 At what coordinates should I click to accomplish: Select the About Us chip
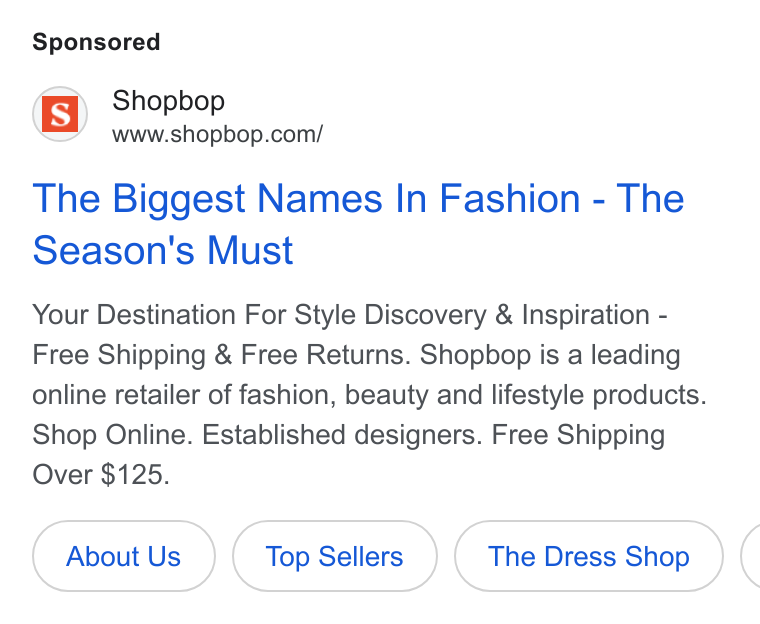pos(124,556)
